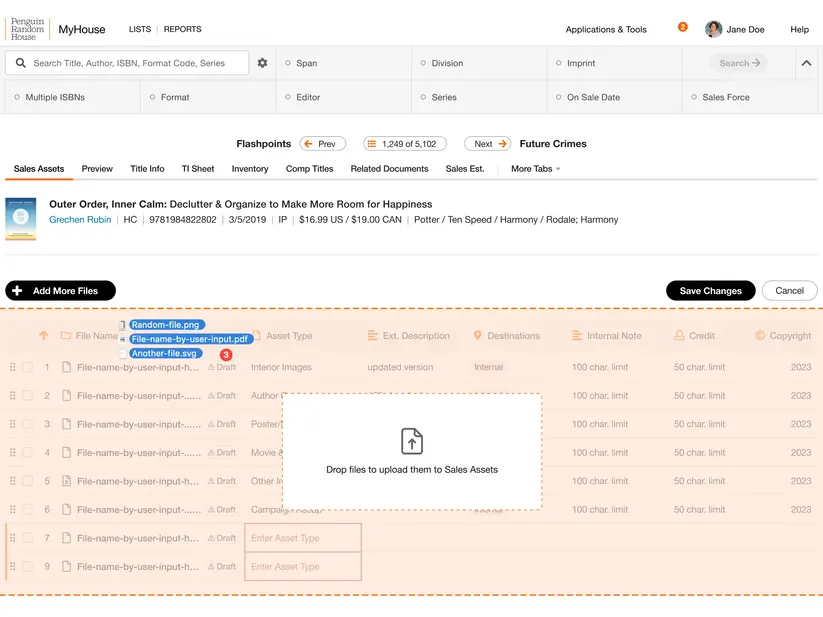Click the Internal Note lines icon in header
This screenshot has height=617, width=823.
[x=576, y=335]
